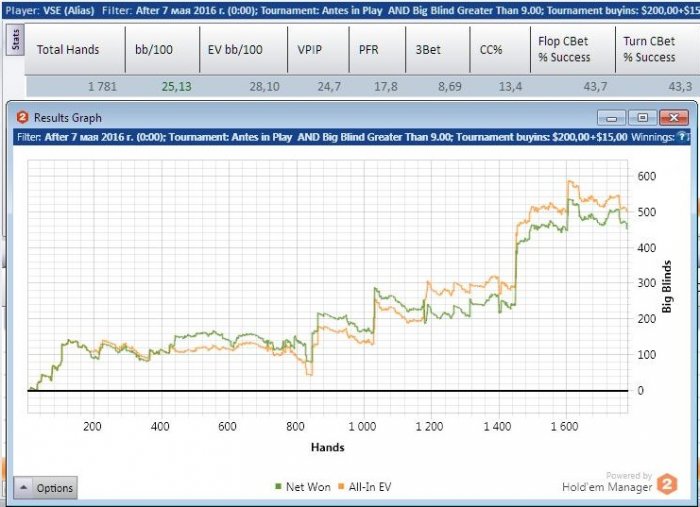Click the Results Graph title text
The width and height of the screenshot is (700, 507).
coord(68,118)
